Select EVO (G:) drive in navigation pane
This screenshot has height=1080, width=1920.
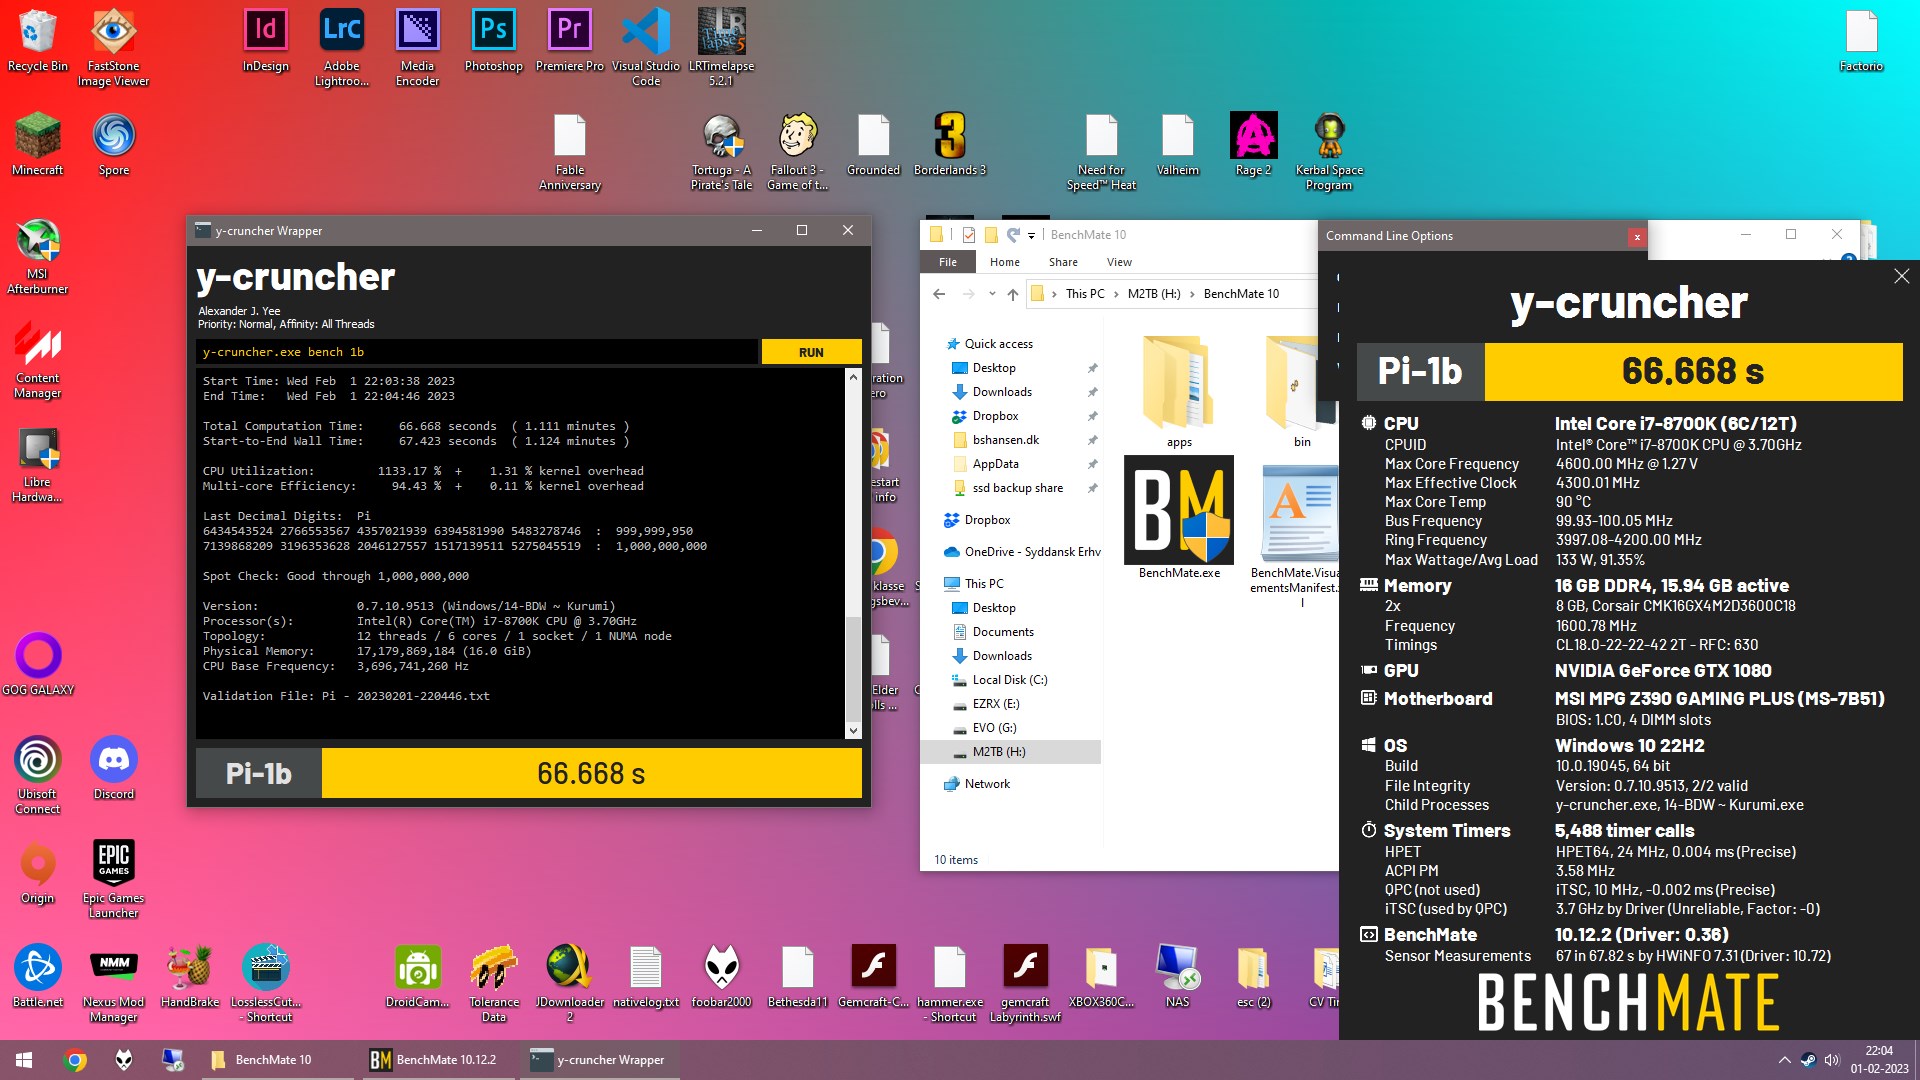[x=994, y=728]
